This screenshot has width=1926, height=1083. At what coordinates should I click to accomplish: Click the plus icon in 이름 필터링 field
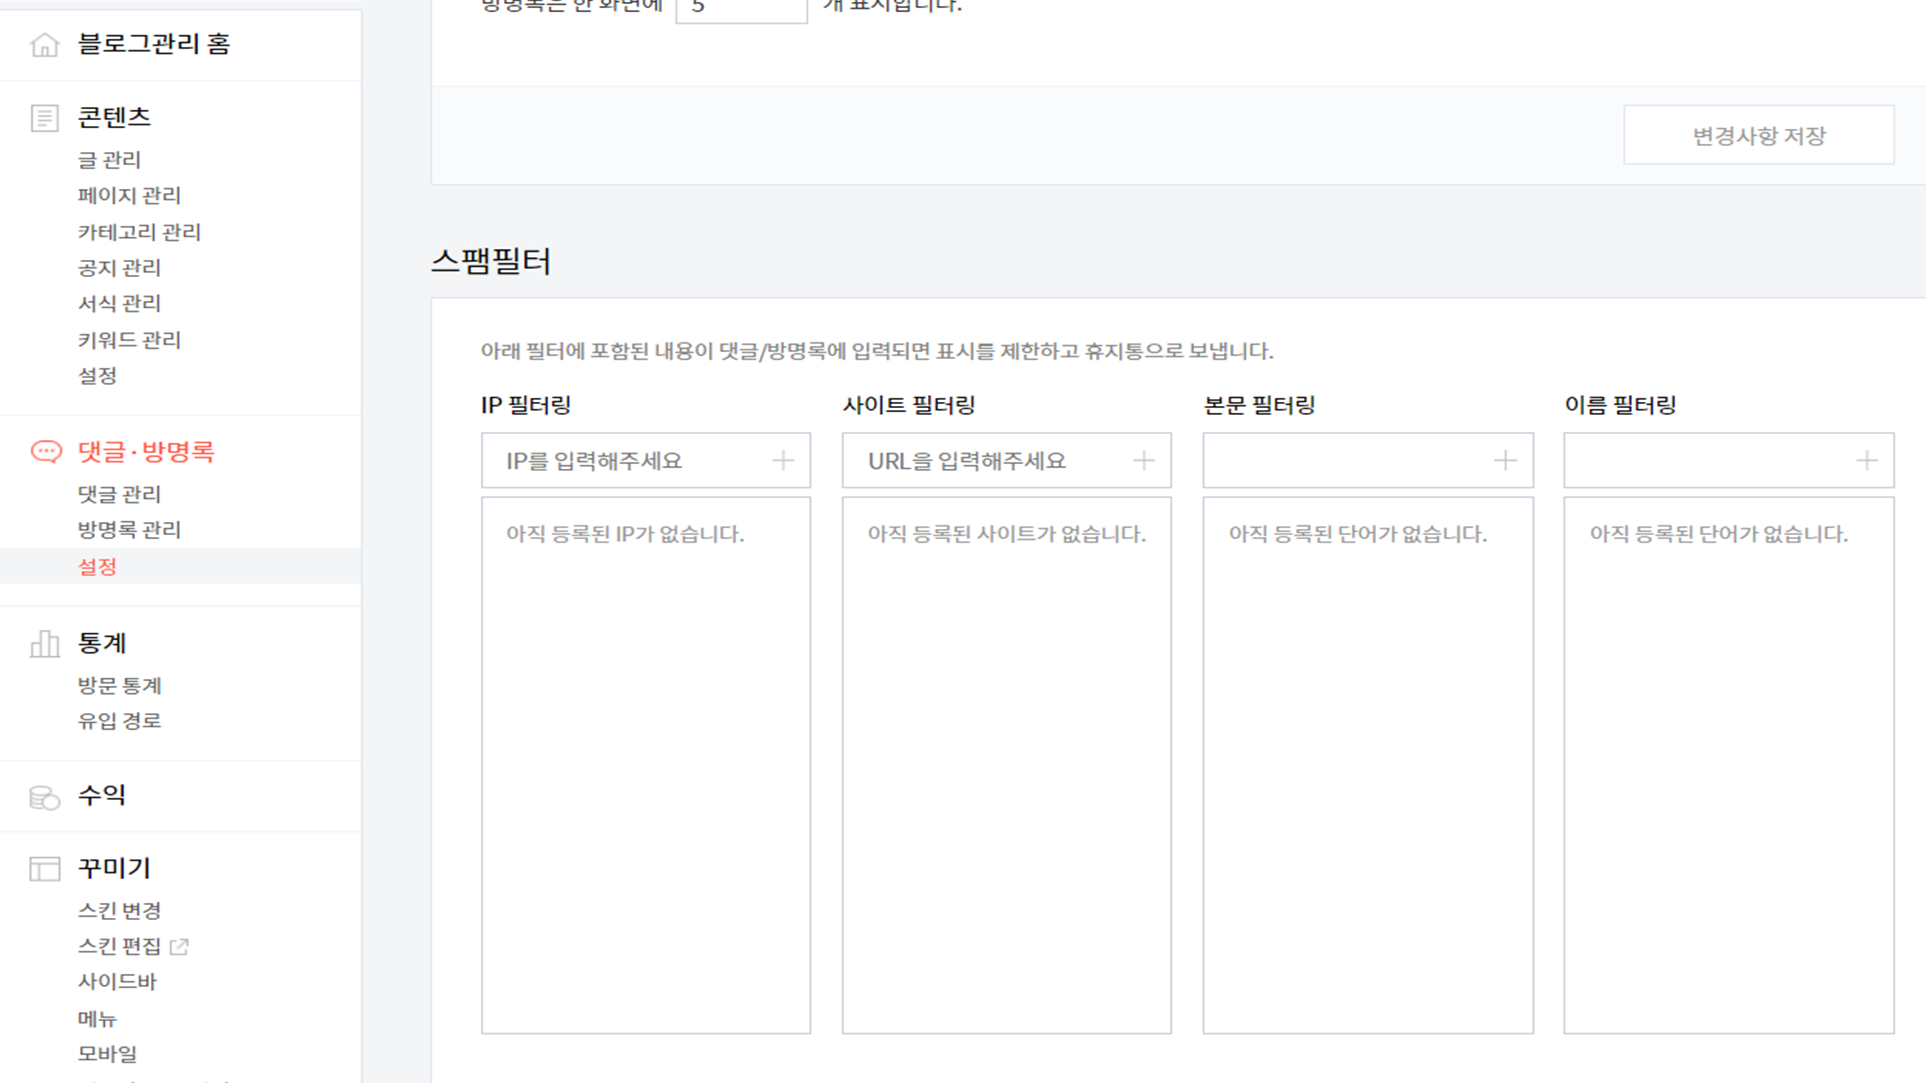[x=1866, y=461]
